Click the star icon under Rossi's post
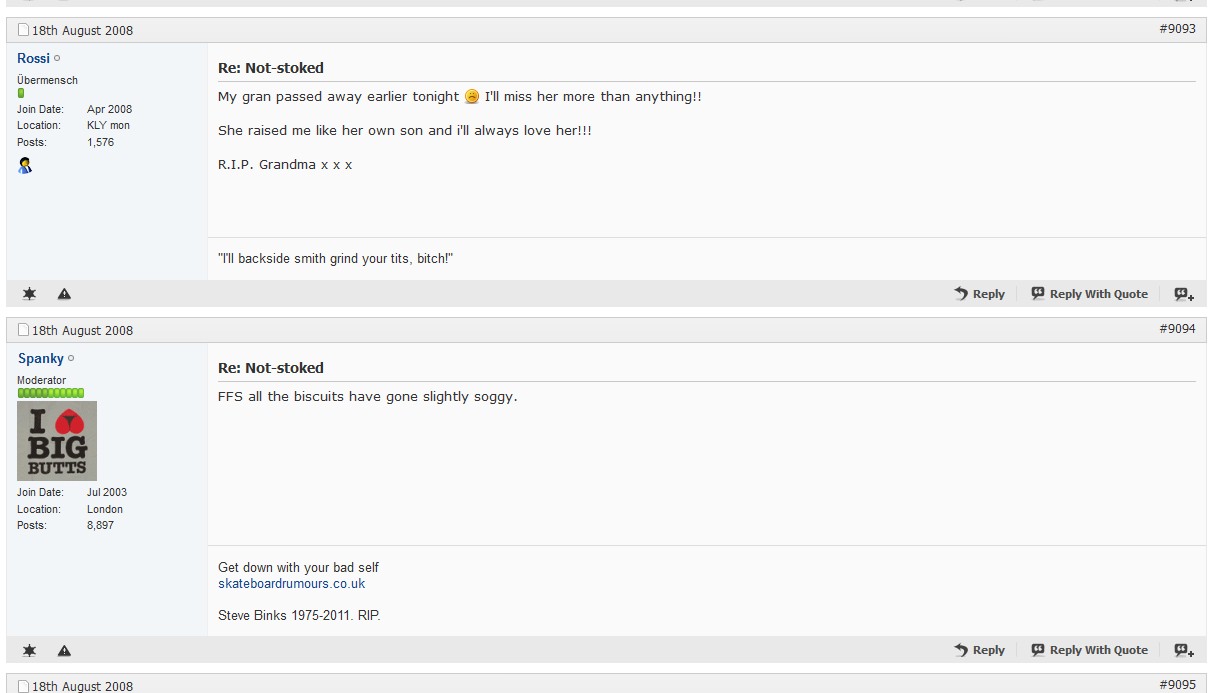Screen dimensions: 1211x693 29,294
